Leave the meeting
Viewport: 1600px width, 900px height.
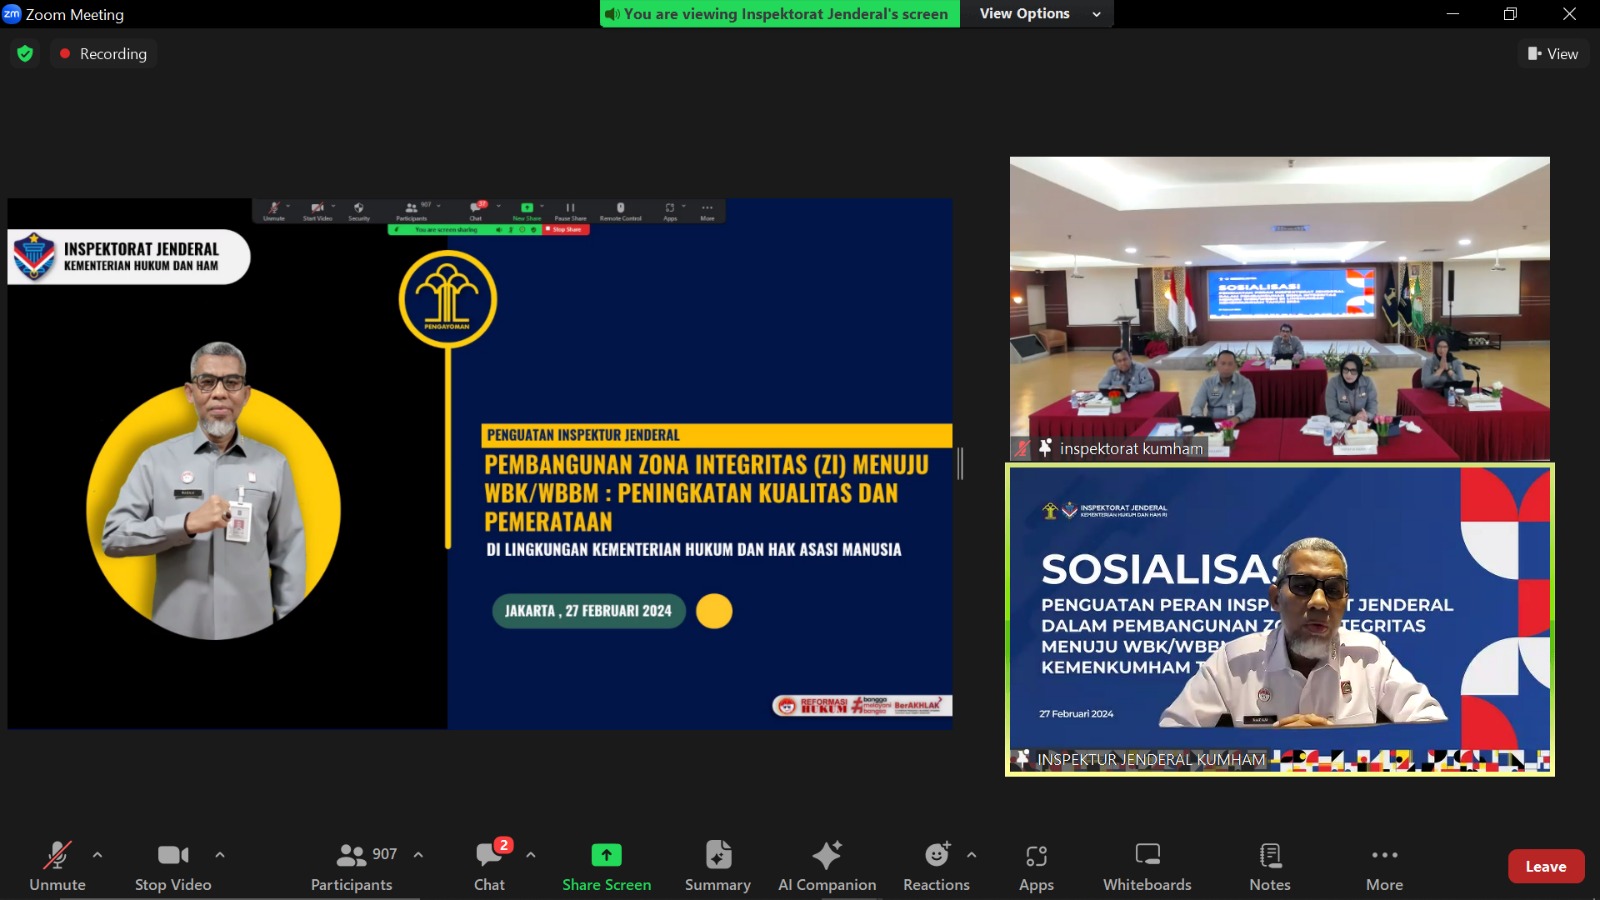[x=1545, y=866]
